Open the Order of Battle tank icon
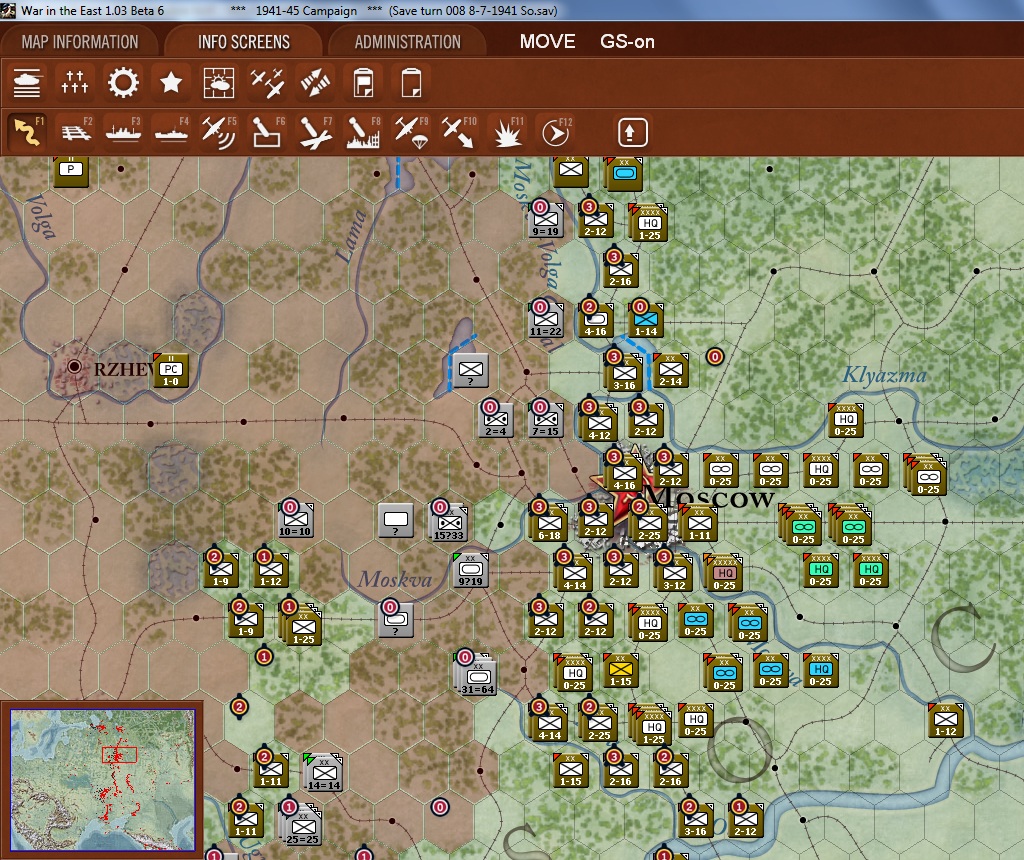Image resolution: width=1024 pixels, height=860 pixels. [x=27, y=83]
